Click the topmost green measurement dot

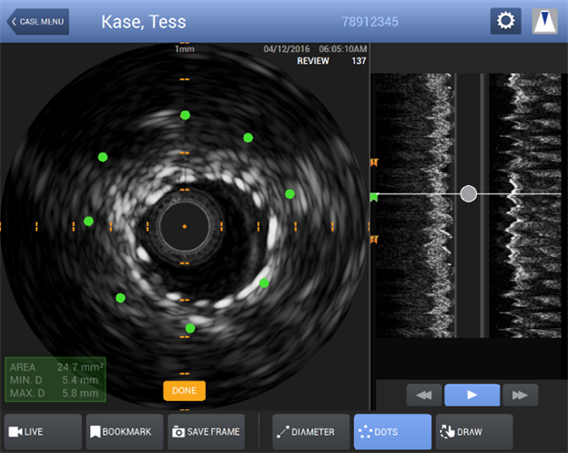pyautogui.click(x=185, y=115)
